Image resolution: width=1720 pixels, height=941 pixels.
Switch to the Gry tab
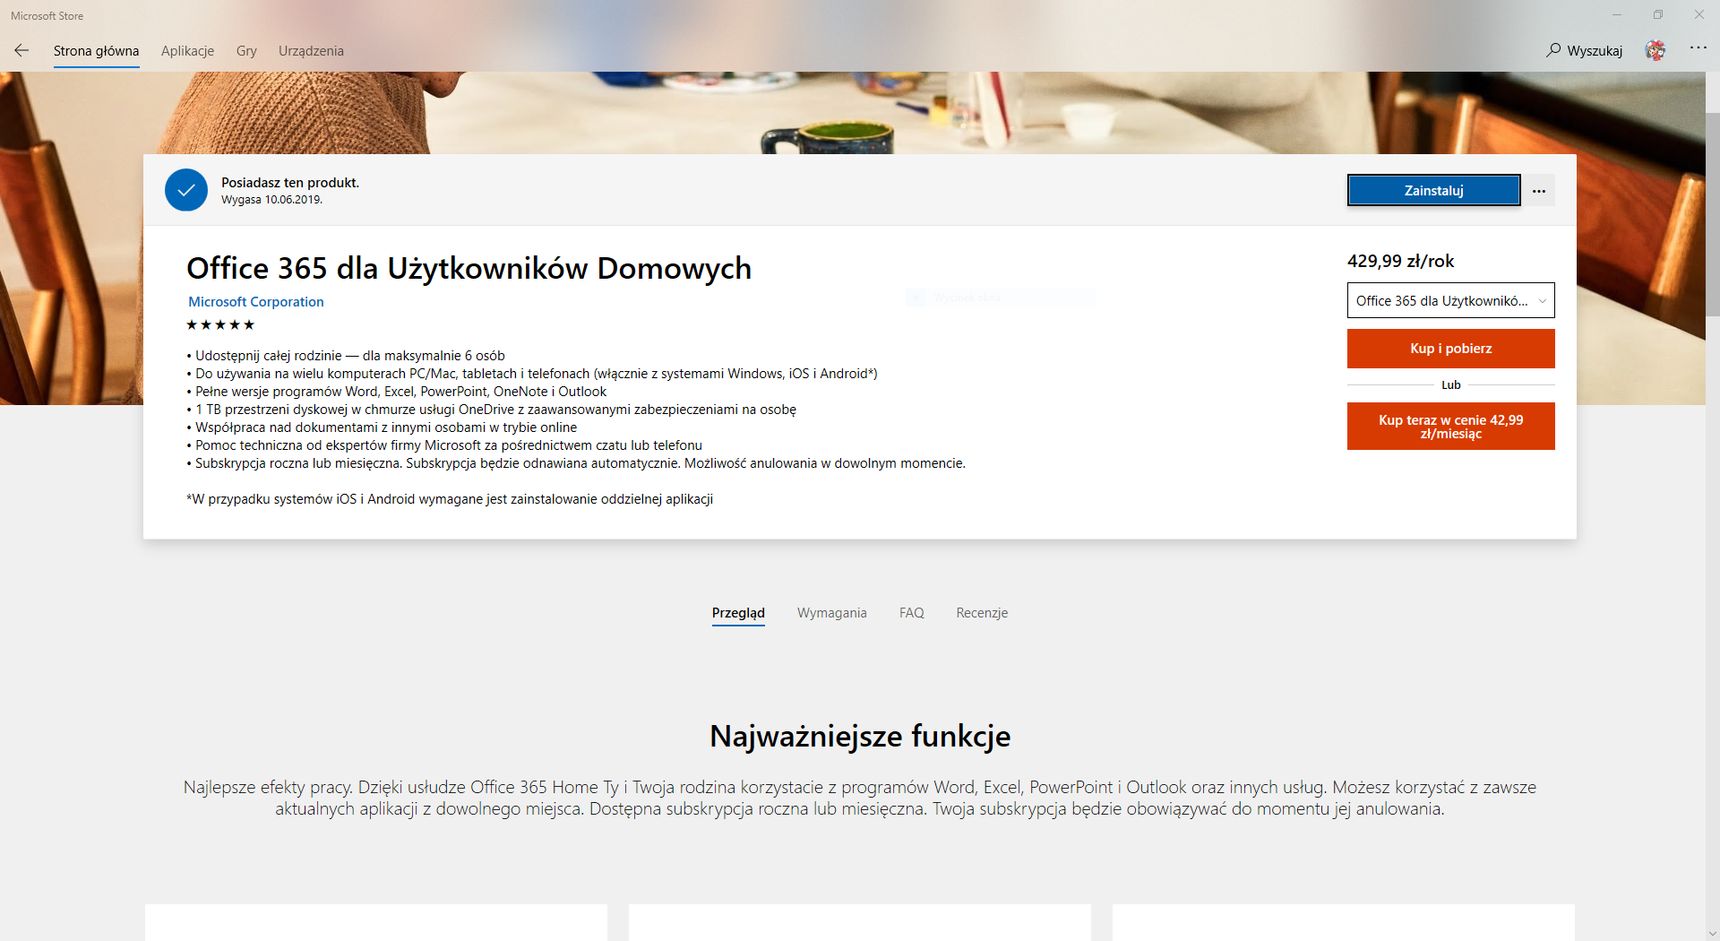tap(246, 51)
